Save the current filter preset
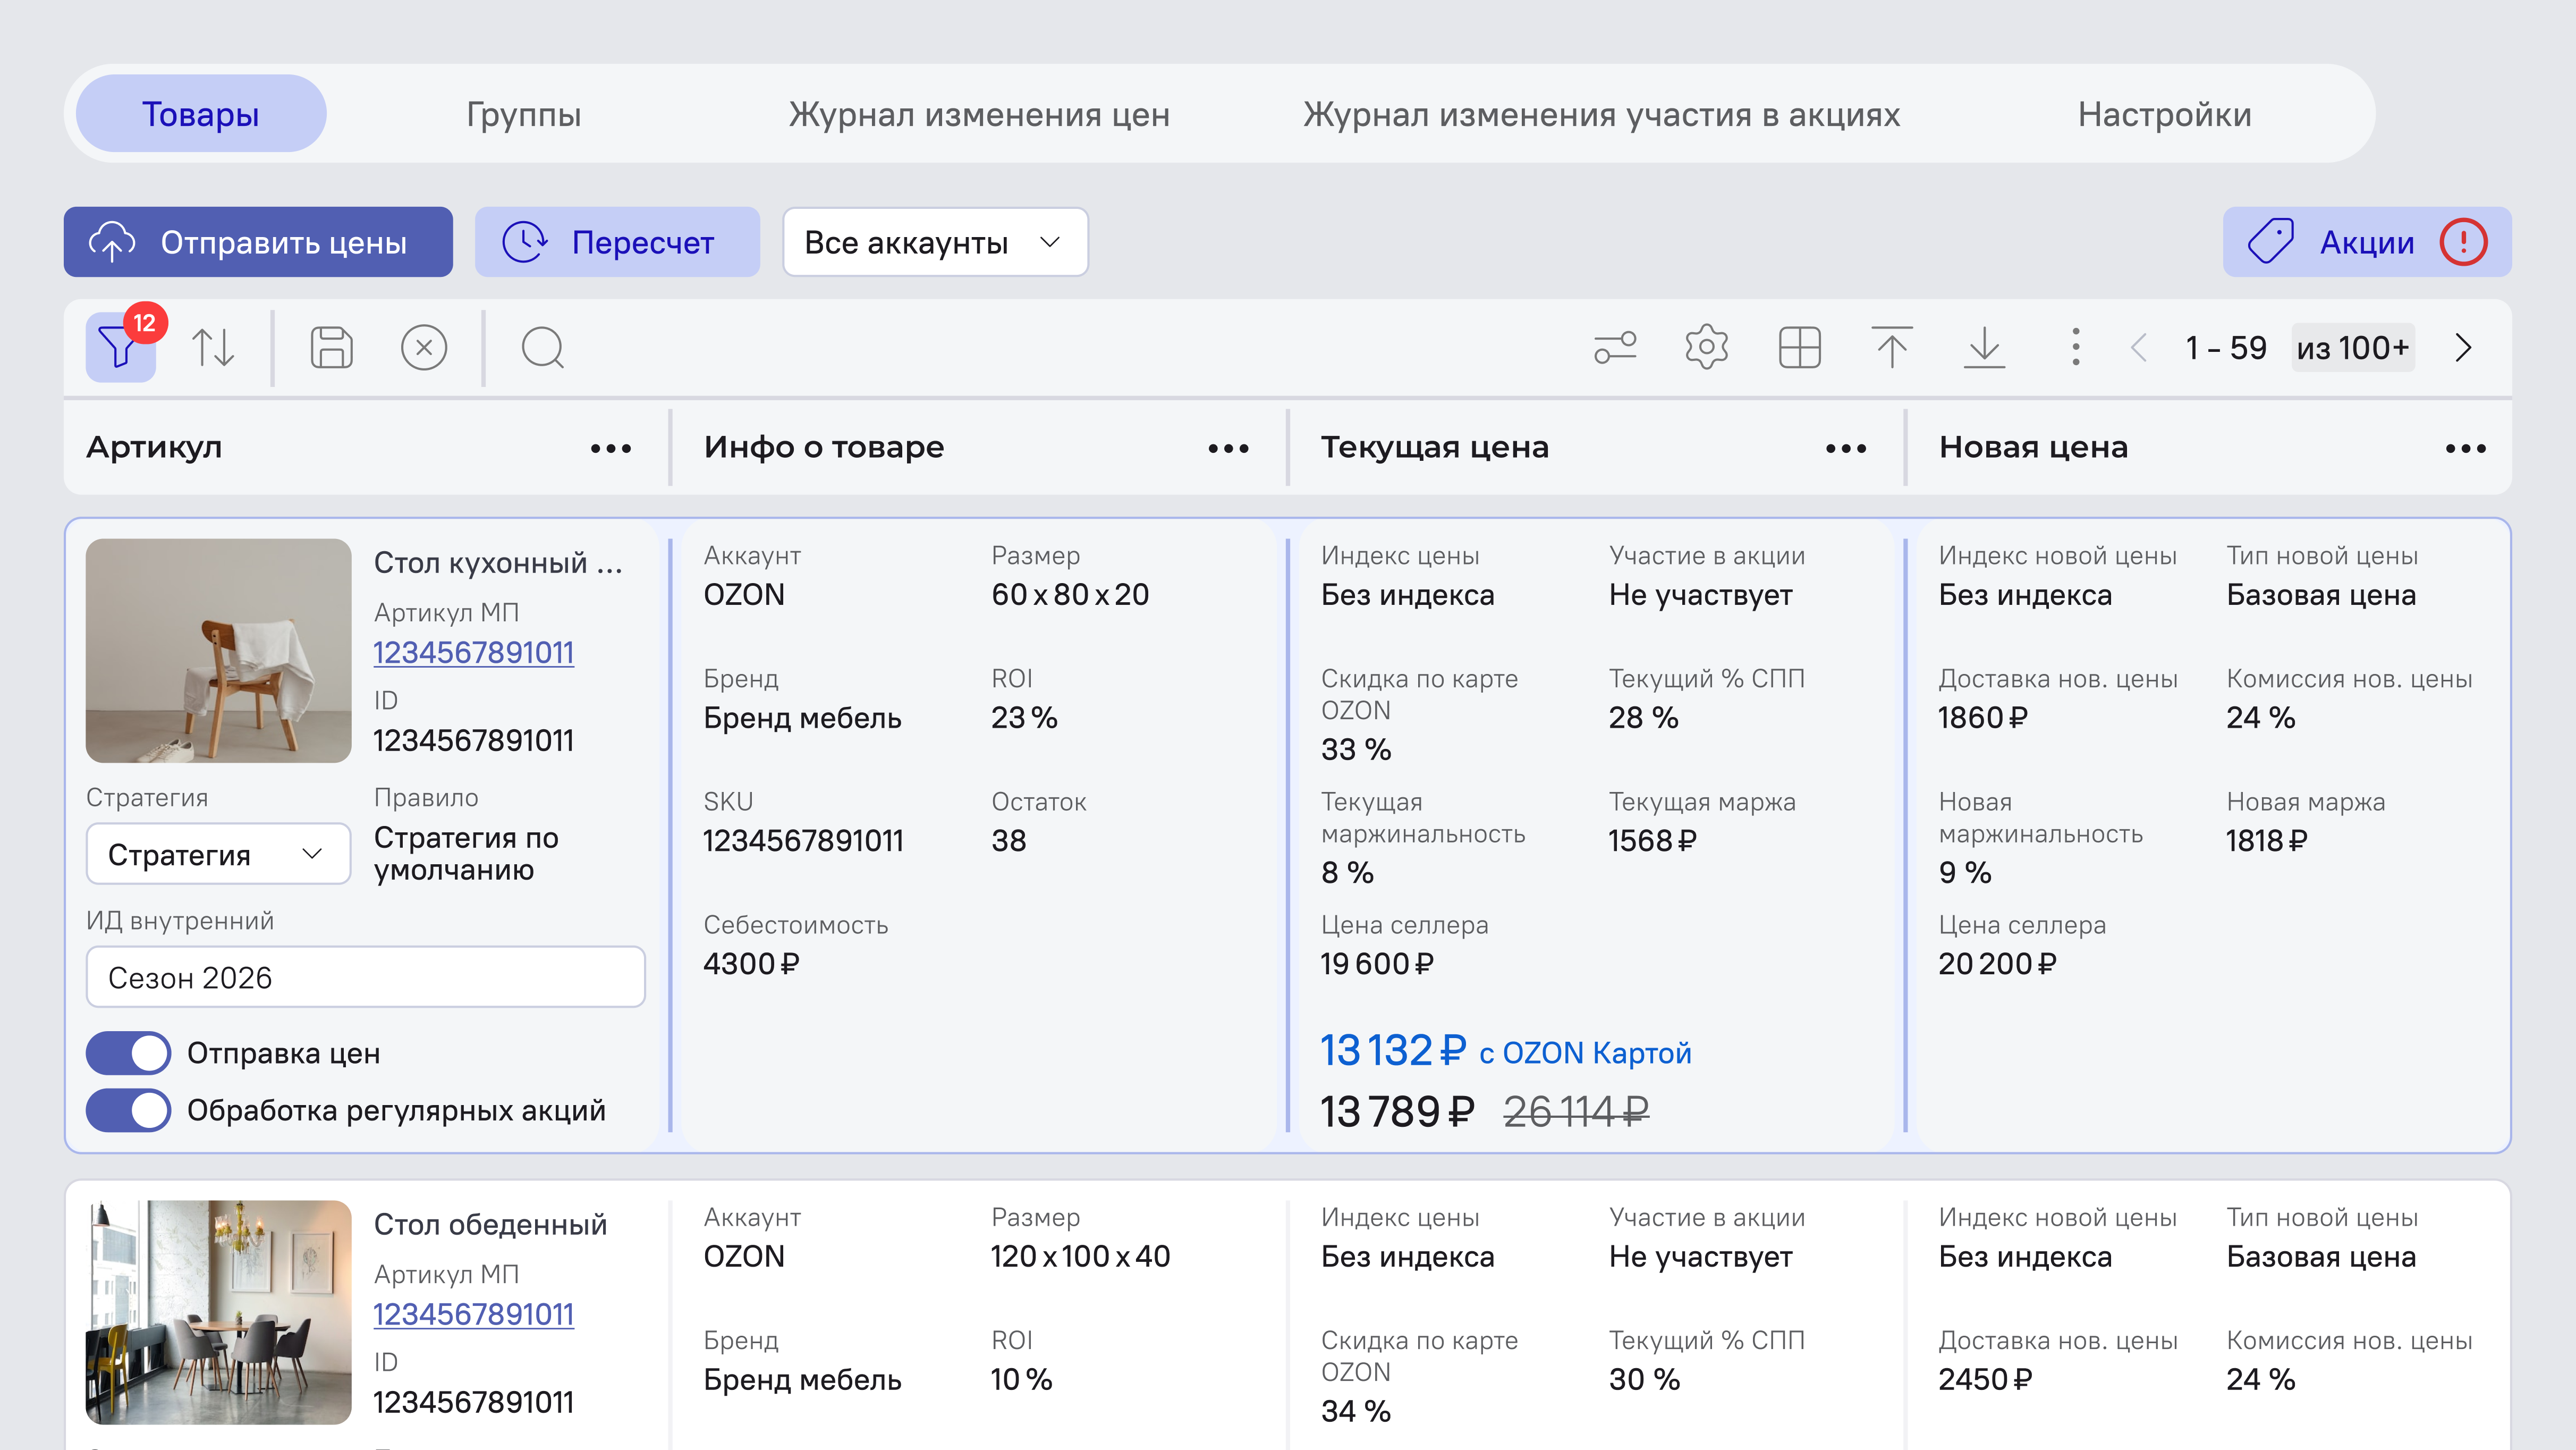Screen dimensions: 2576x1450 click(333, 348)
